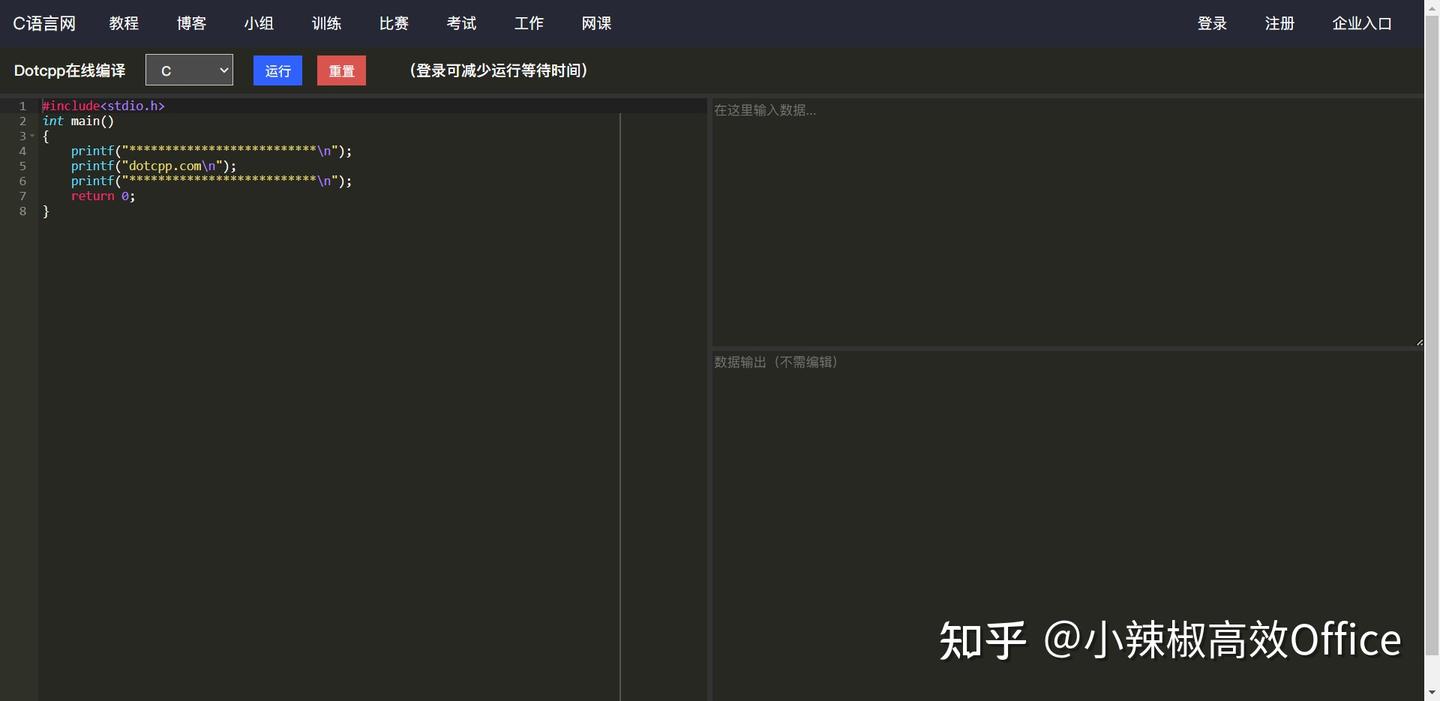
Task: Open the 网课 online courses section
Action: pos(596,23)
